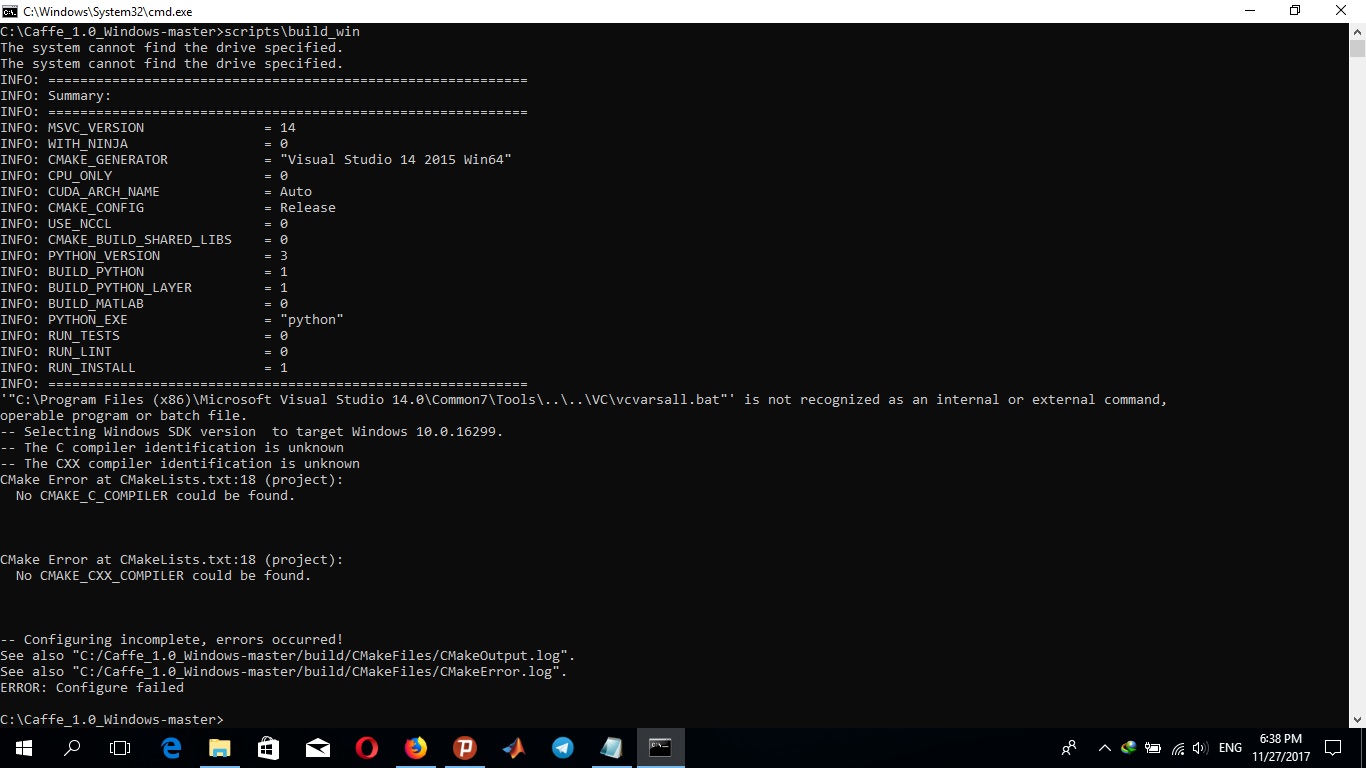Open cmd.exe window system menu icon
The image size is (1366, 768).
tap(9, 10)
